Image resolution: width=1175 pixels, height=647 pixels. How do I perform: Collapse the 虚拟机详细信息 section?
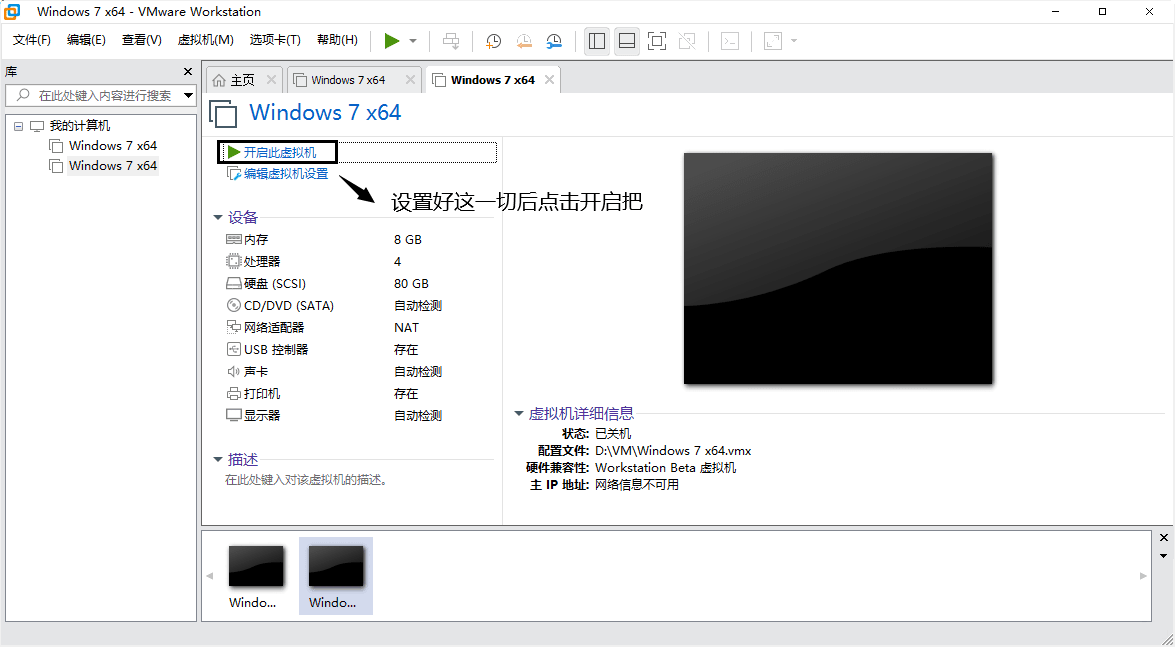[x=519, y=413]
